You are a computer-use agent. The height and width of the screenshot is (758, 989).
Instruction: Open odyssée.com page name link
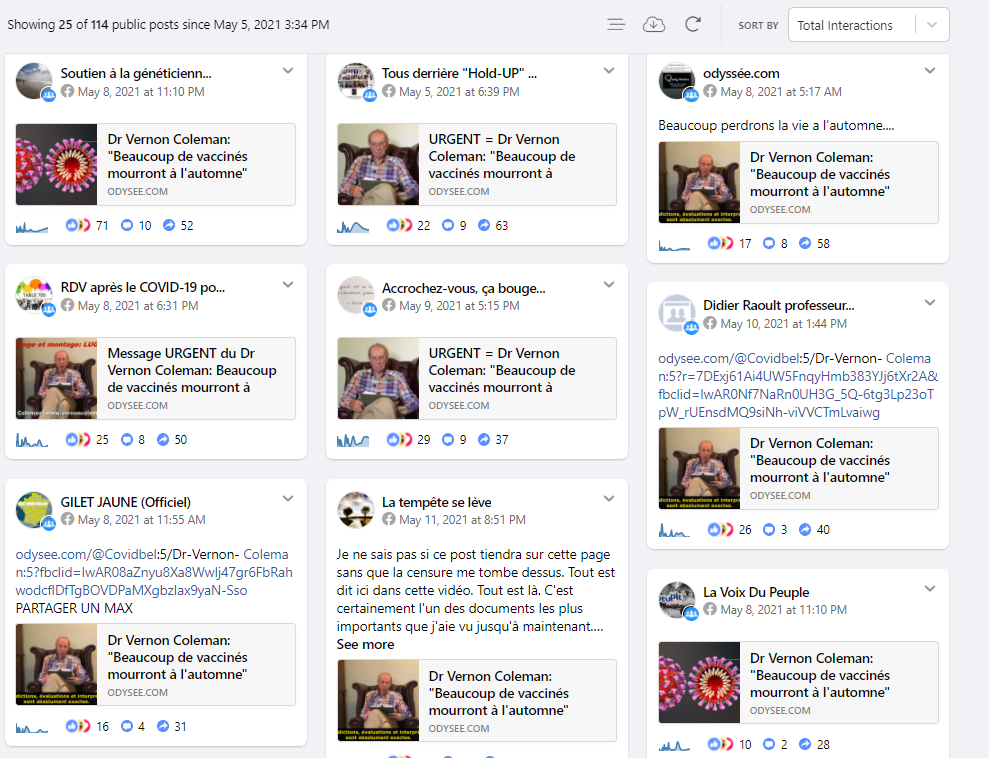click(741, 73)
